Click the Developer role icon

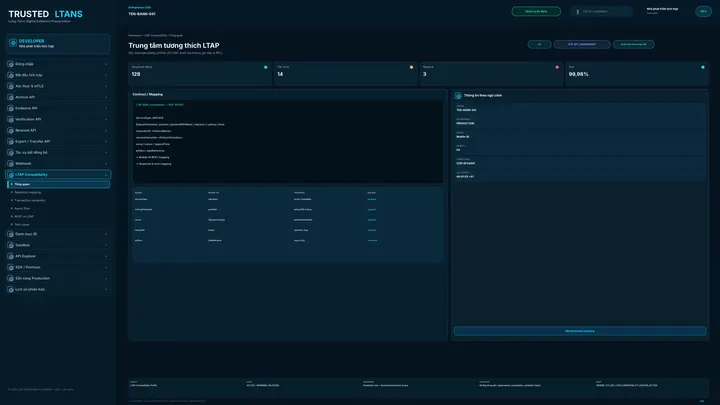13,43
